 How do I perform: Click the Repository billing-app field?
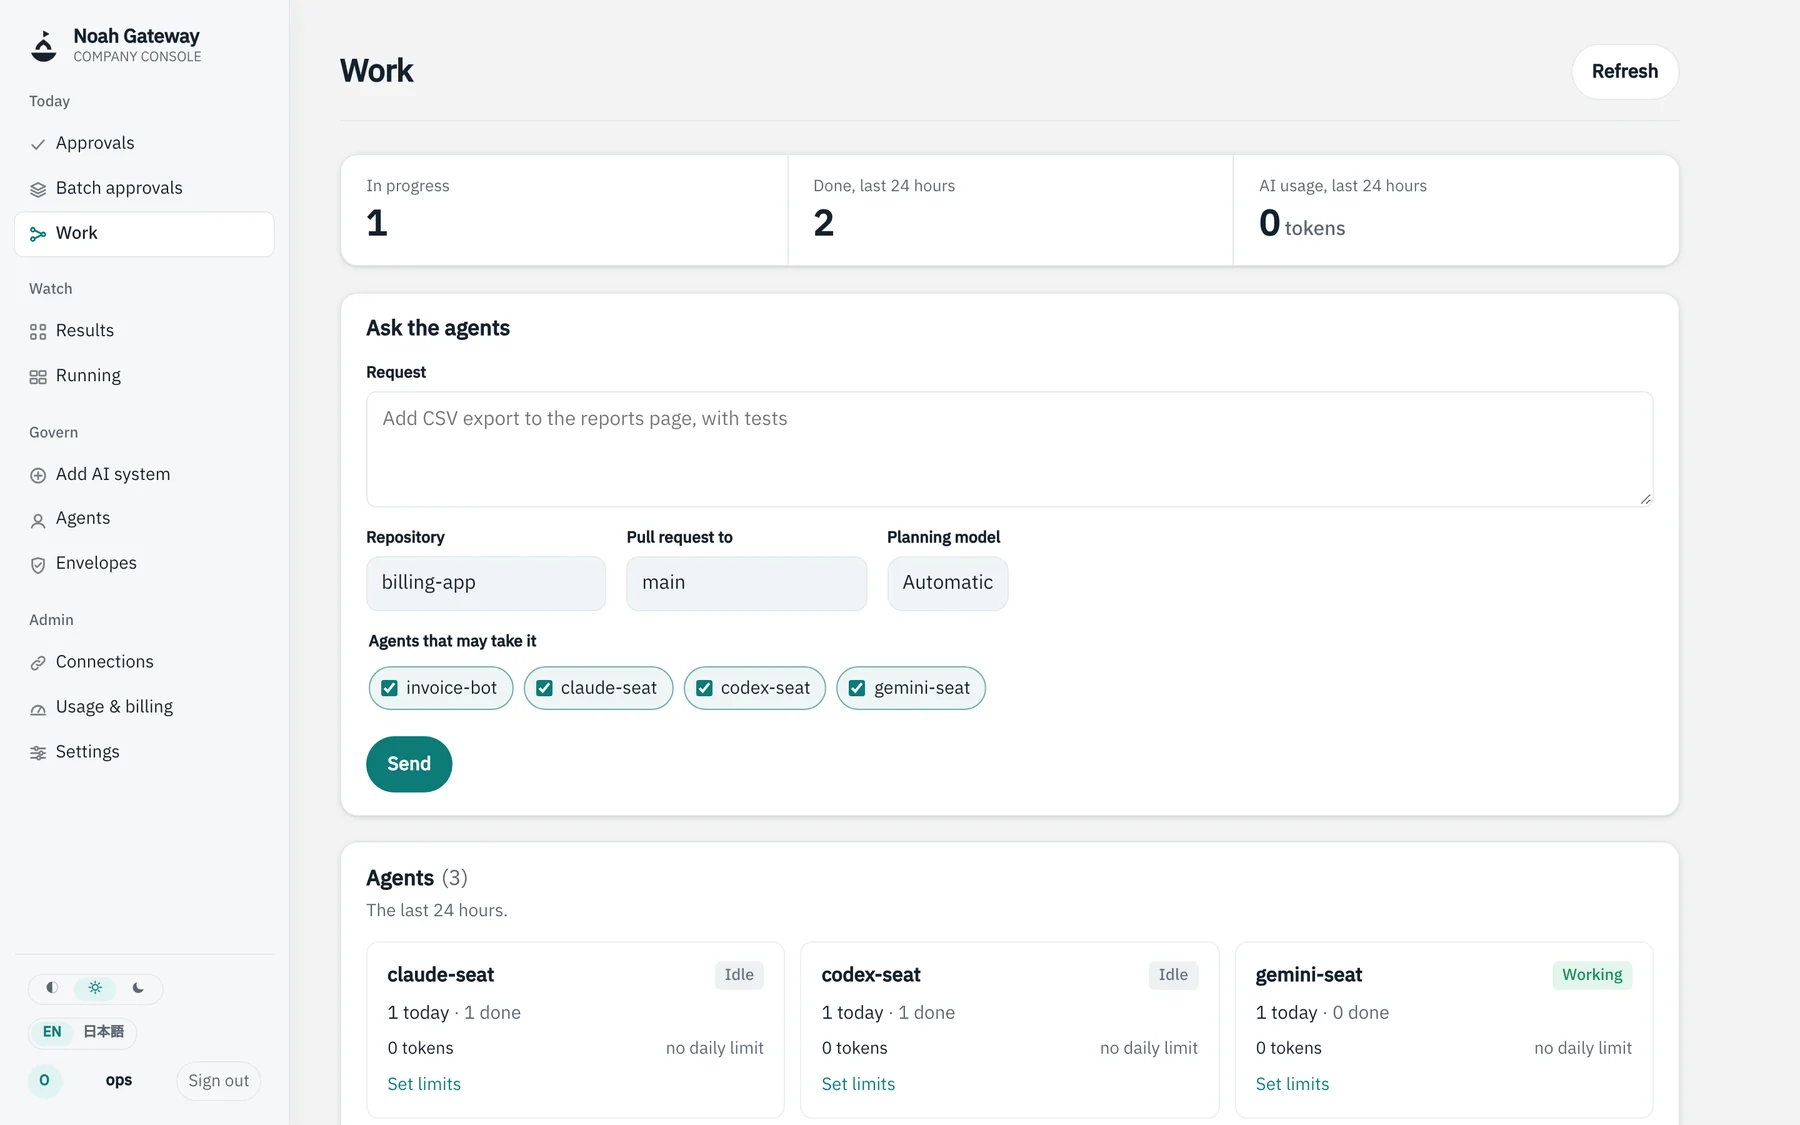tap(486, 583)
